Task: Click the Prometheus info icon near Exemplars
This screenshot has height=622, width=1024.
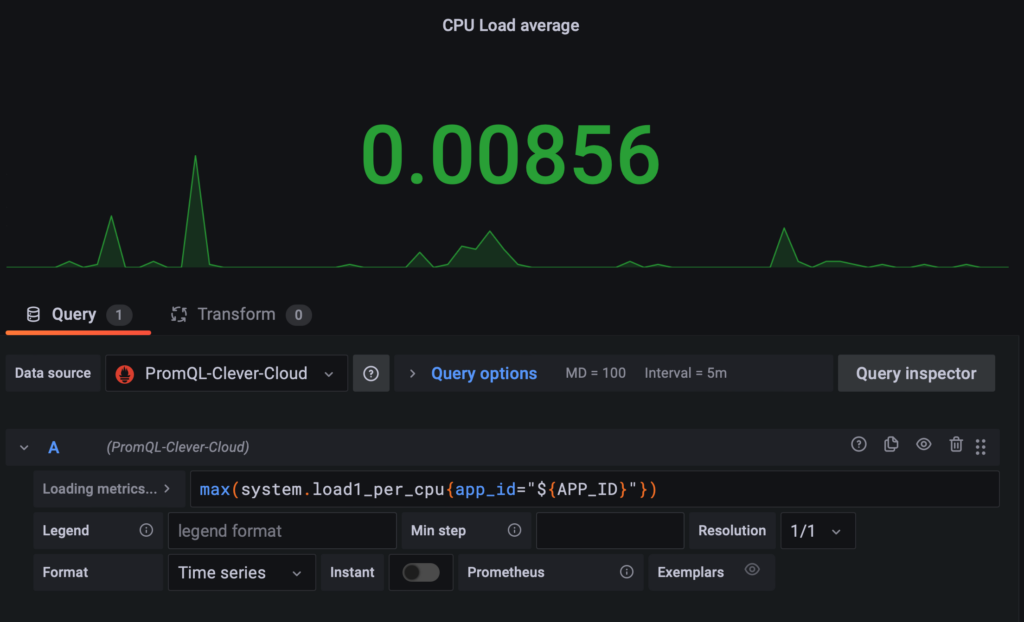Action: pyautogui.click(x=626, y=572)
